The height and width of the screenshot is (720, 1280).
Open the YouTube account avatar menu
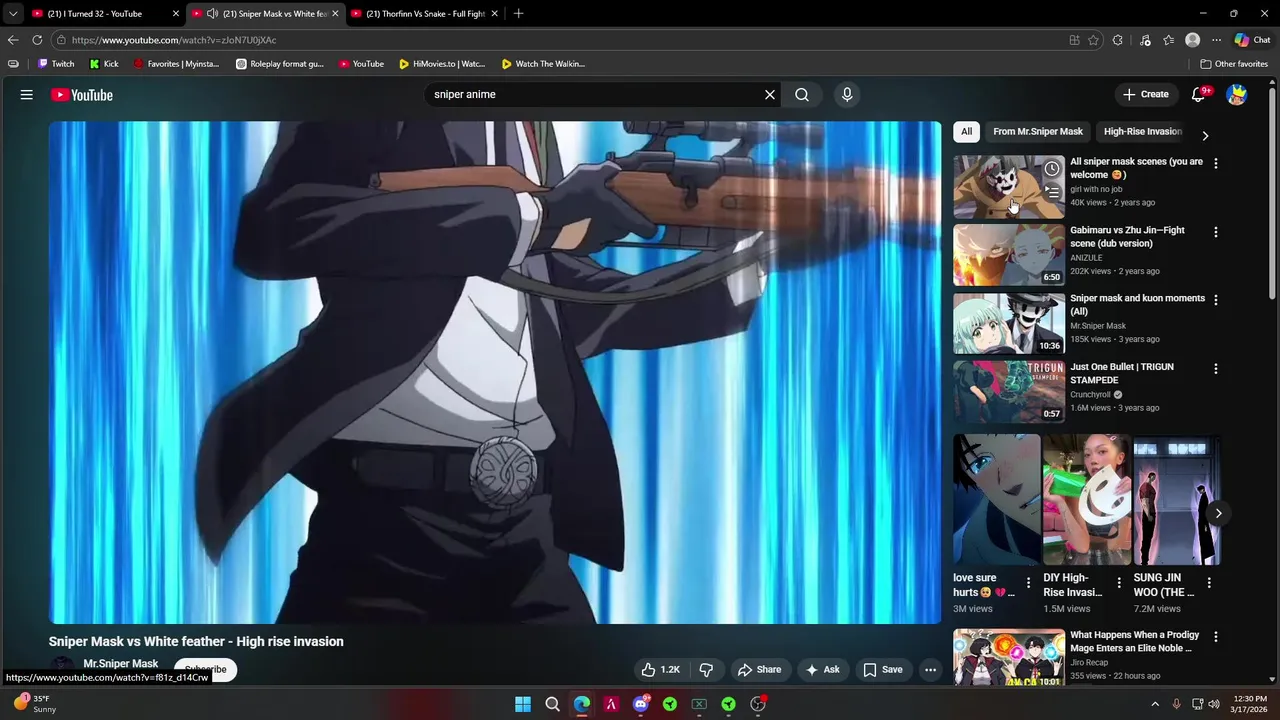click(x=1237, y=95)
